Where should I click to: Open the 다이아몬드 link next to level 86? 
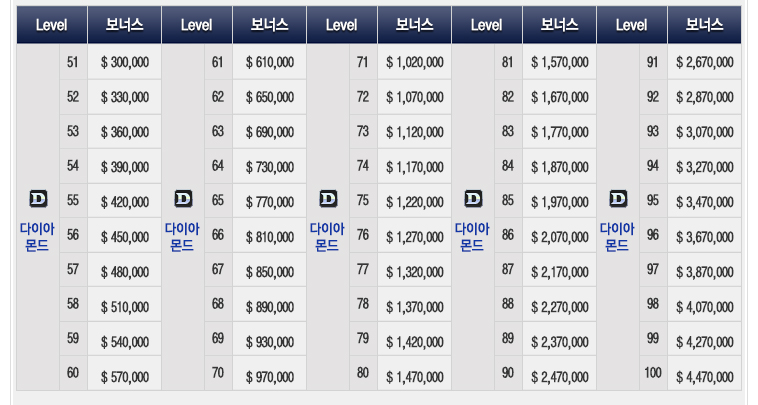tap(472, 237)
